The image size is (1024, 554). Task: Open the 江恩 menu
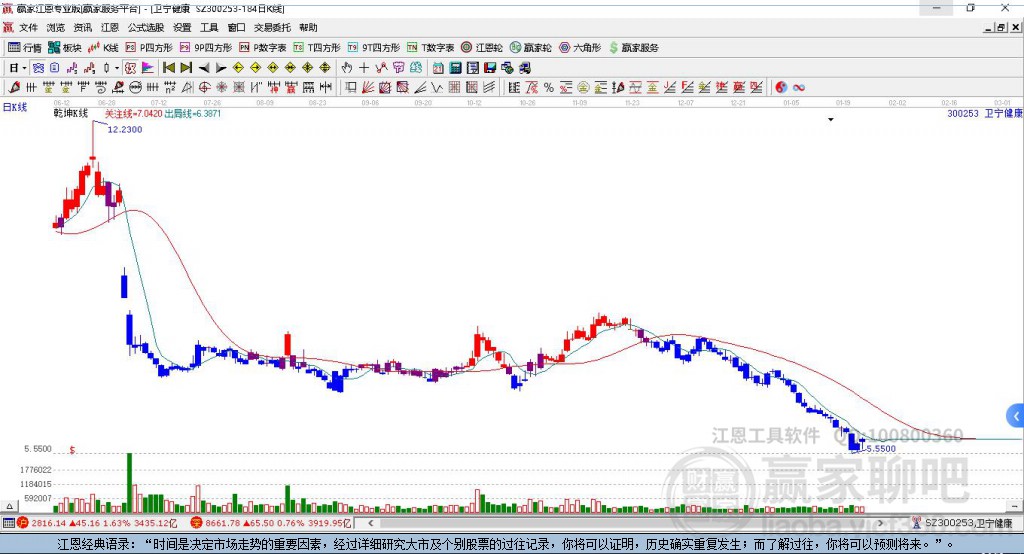coord(110,27)
